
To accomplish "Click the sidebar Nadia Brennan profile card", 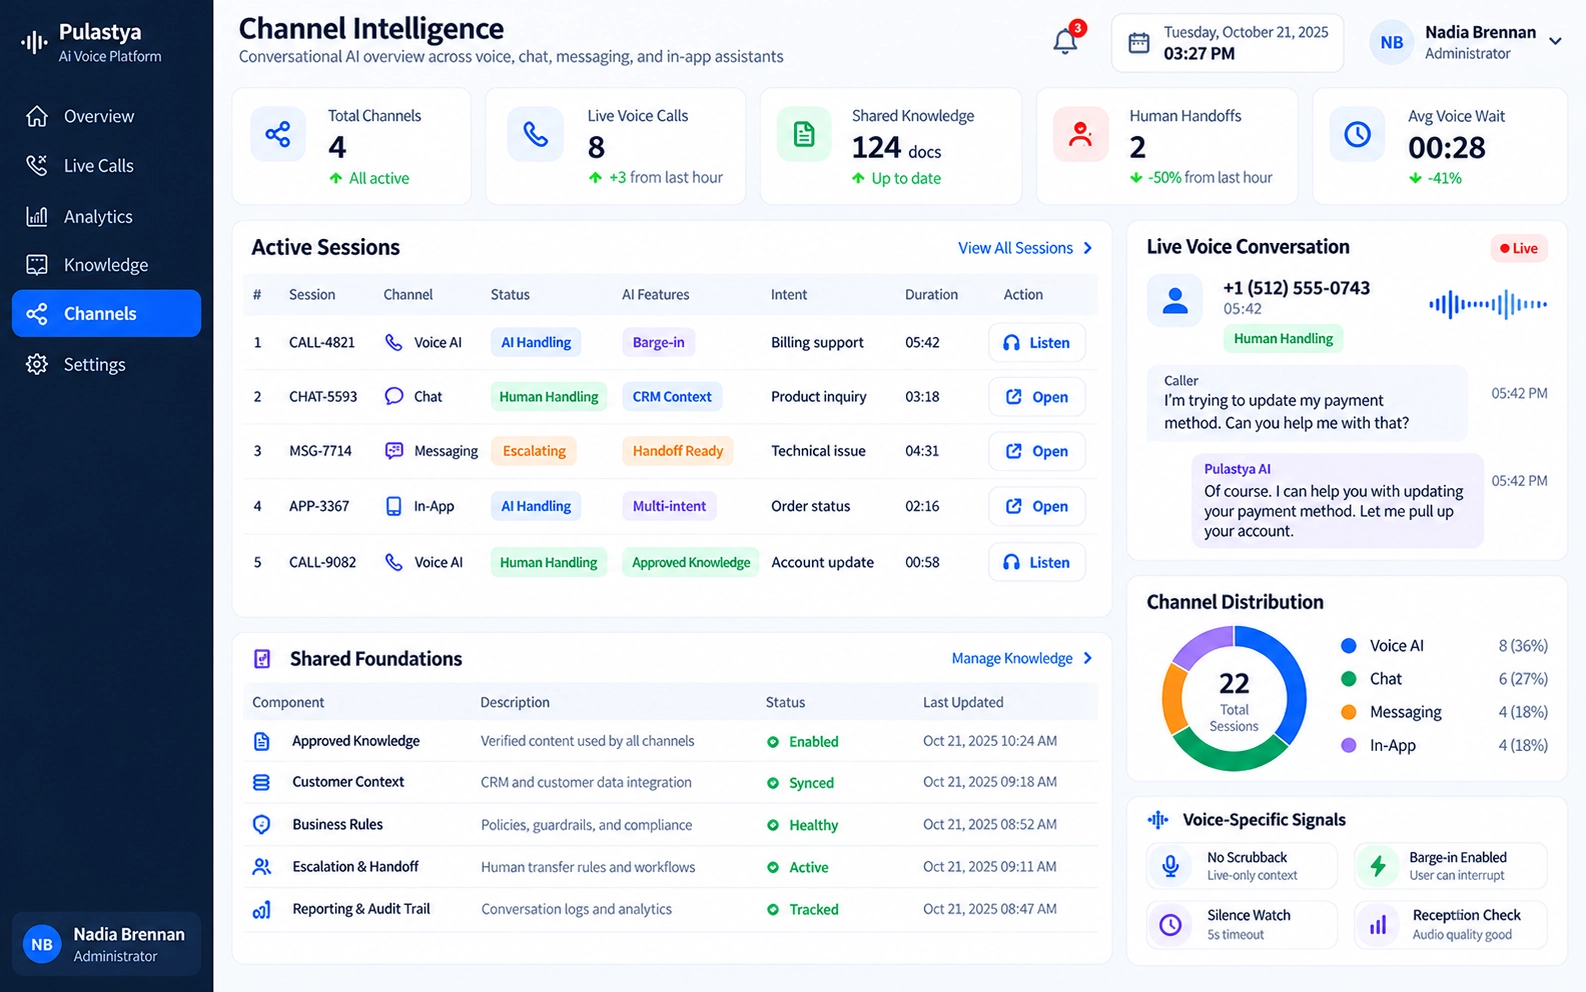I will tap(106, 944).
